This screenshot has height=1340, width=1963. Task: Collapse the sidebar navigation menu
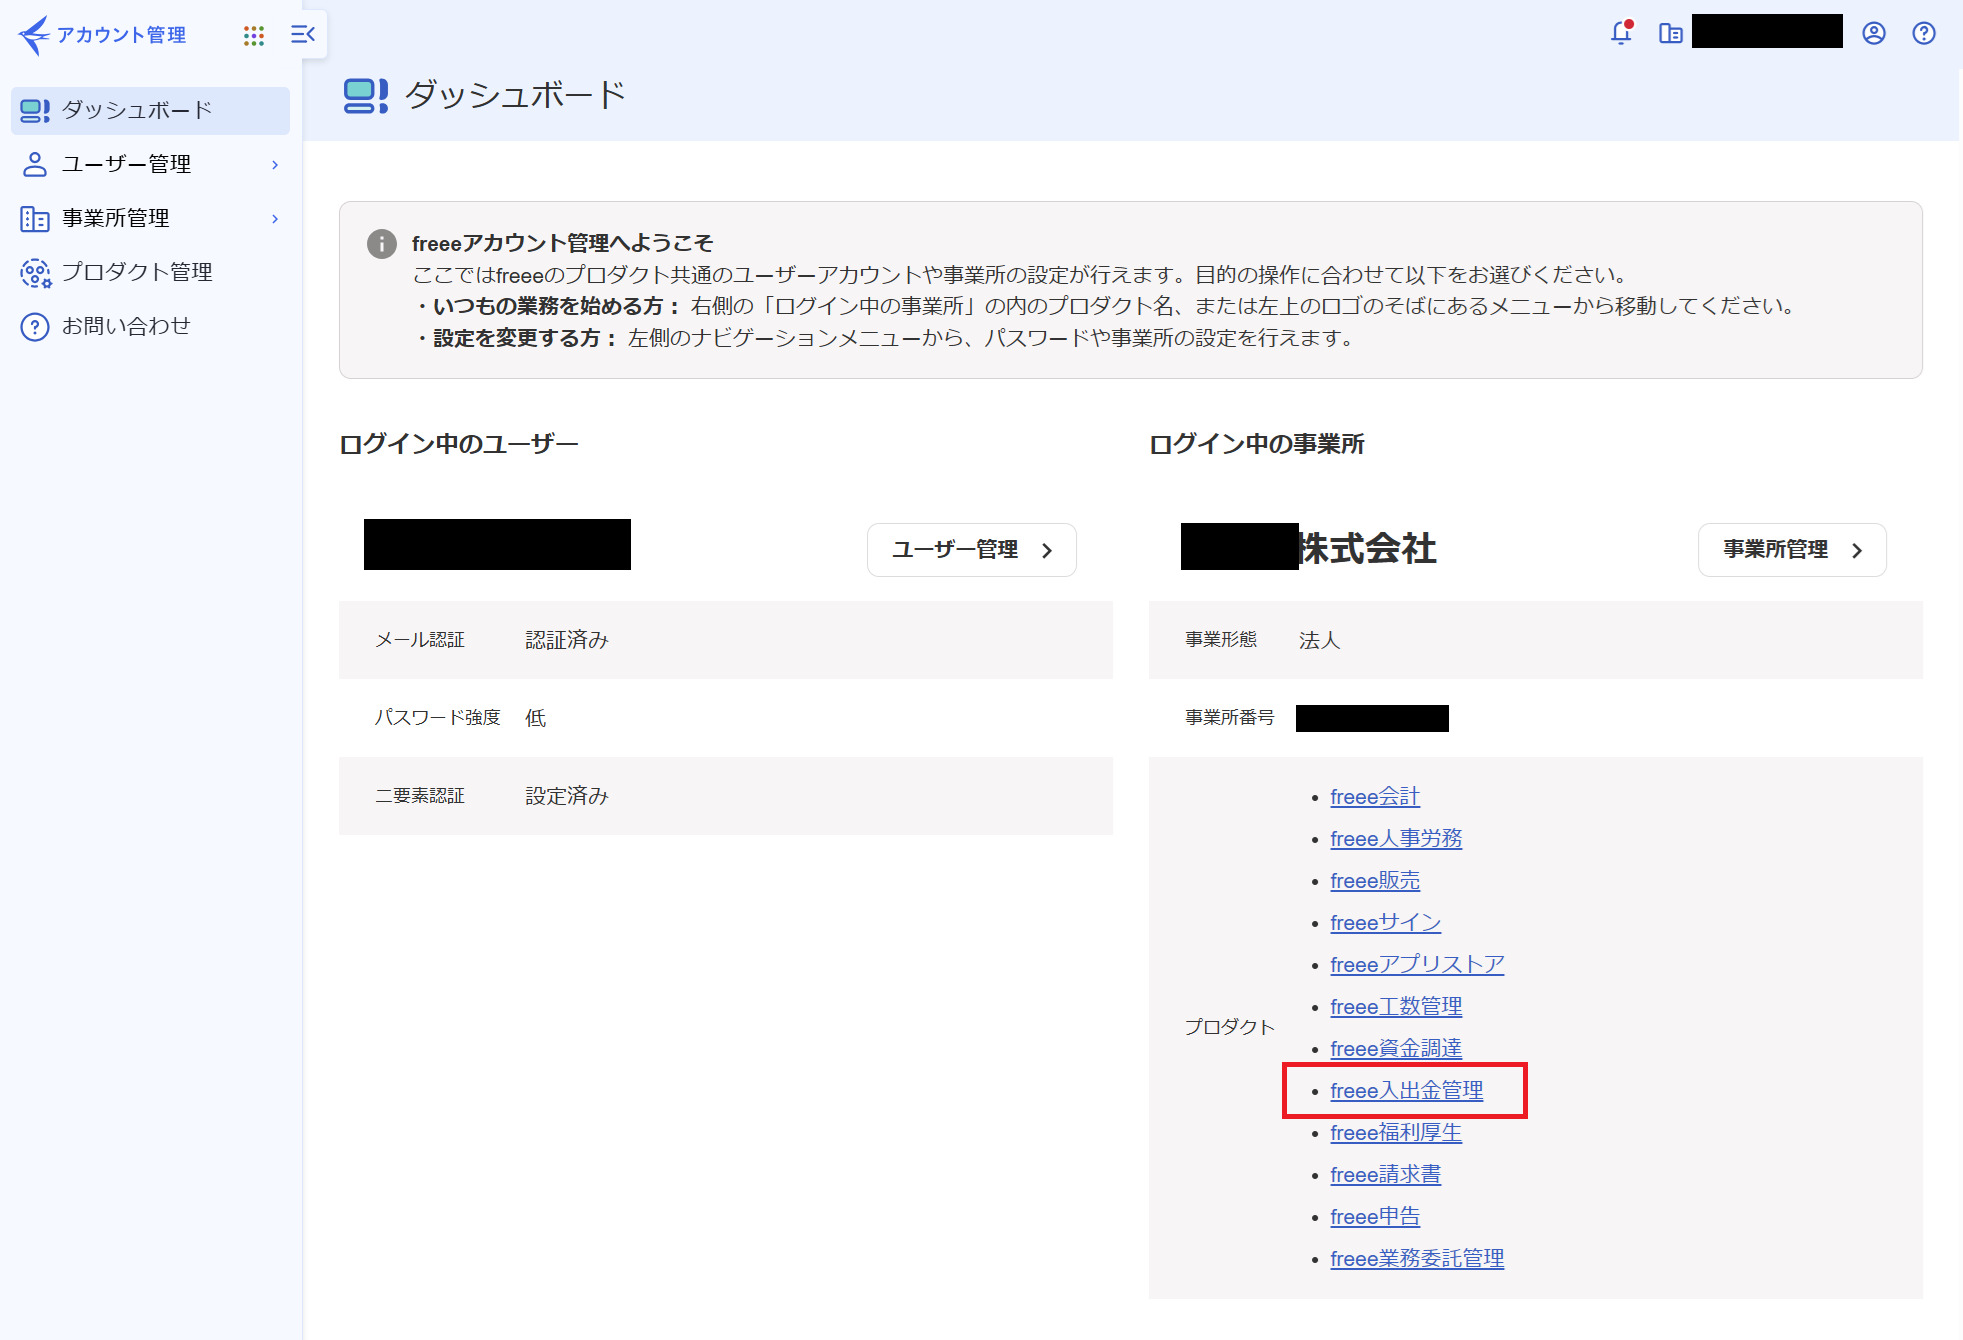tap(303, 35)
